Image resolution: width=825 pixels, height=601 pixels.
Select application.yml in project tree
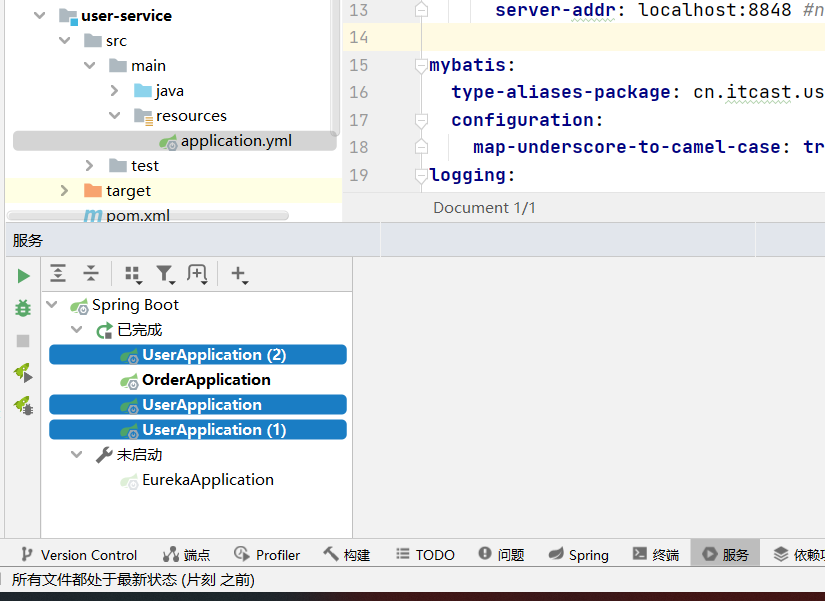pyautogui.click(x=175, y=141)
